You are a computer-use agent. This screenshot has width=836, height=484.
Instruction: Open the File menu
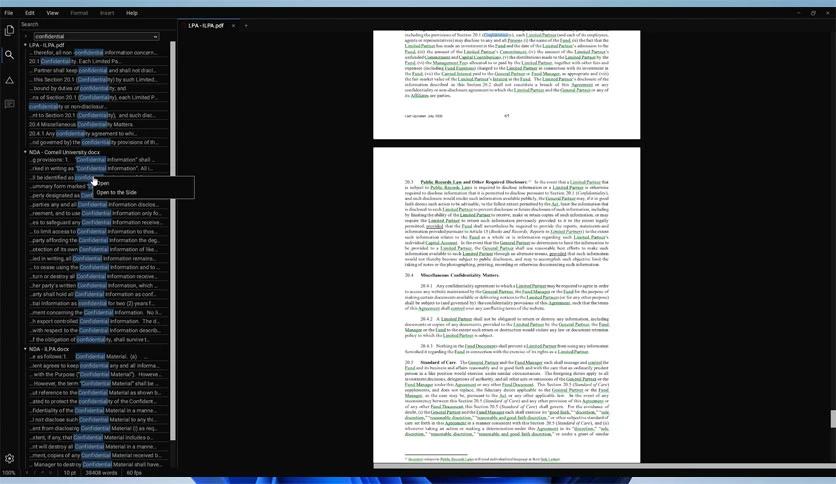[9, 13]
